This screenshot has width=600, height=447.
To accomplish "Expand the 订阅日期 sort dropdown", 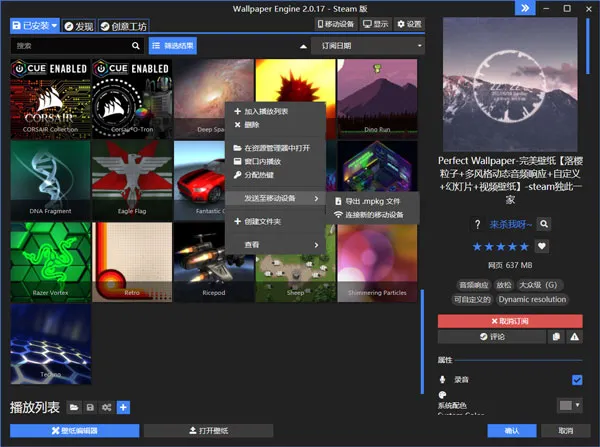I will point(369,46).
